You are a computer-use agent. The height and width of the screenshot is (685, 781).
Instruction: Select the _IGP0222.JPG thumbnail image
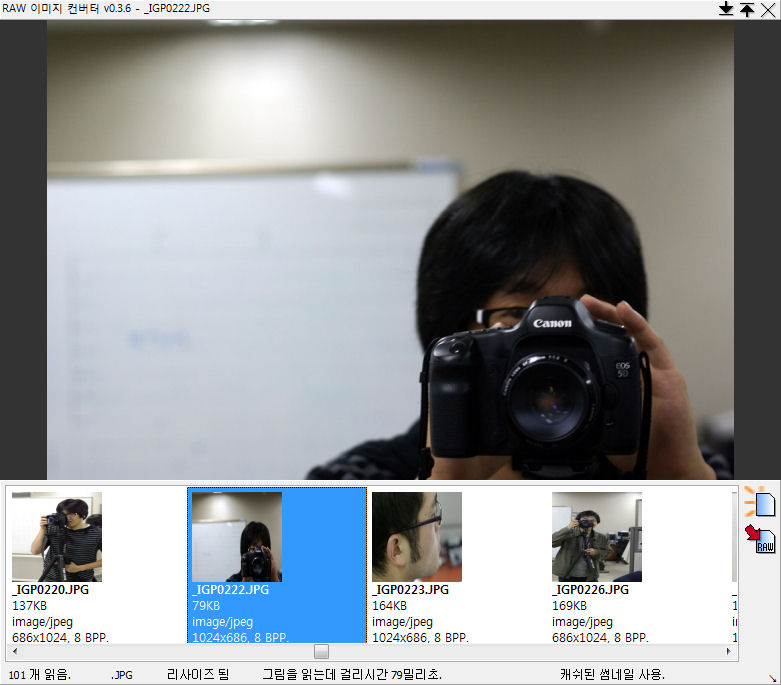tap(237, 537)
